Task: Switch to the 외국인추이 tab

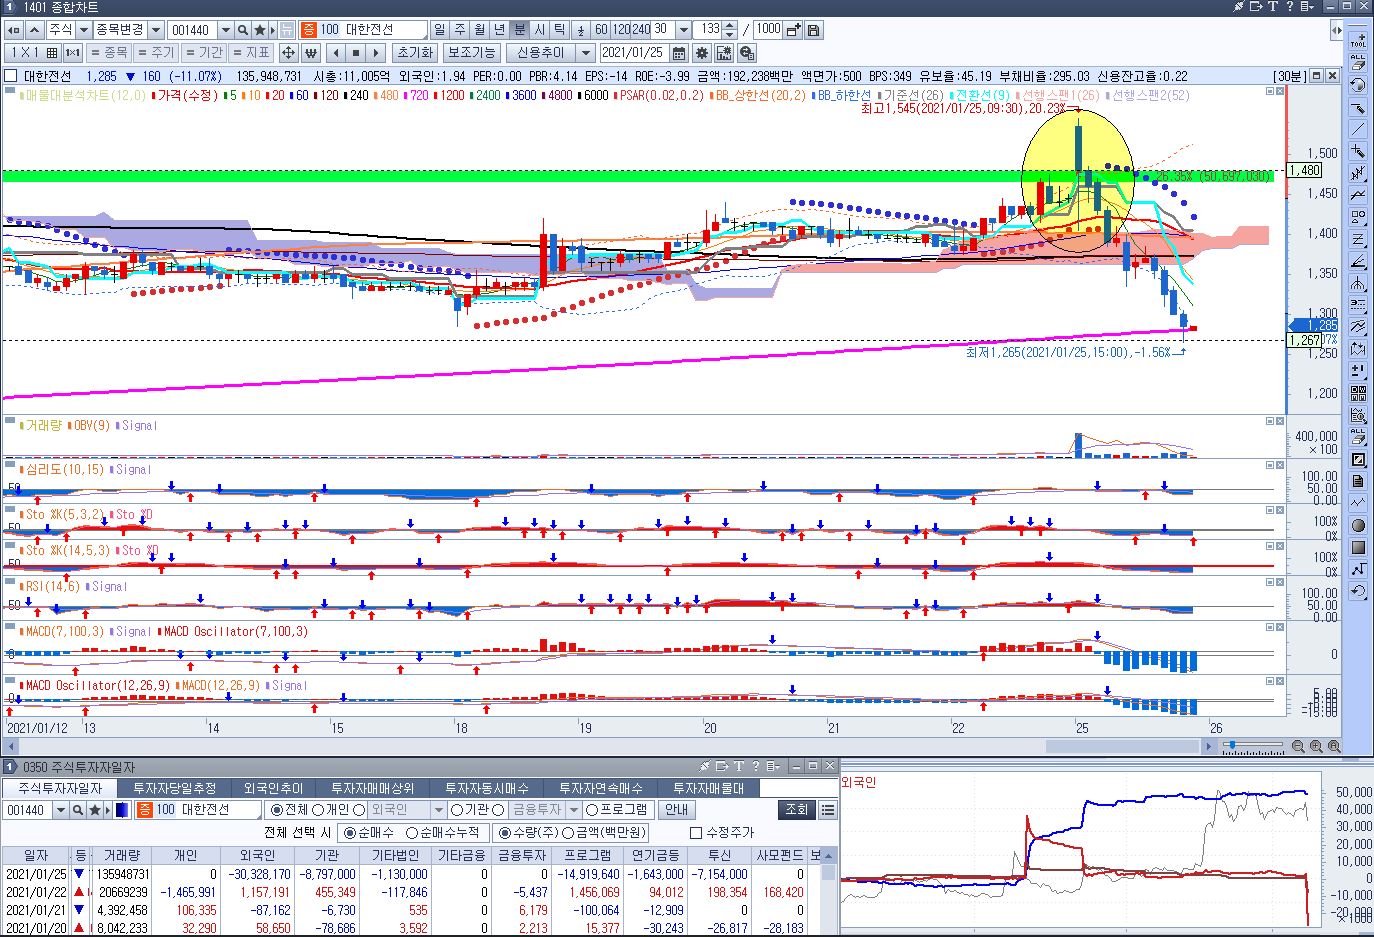Action: [x=273, y=789]
